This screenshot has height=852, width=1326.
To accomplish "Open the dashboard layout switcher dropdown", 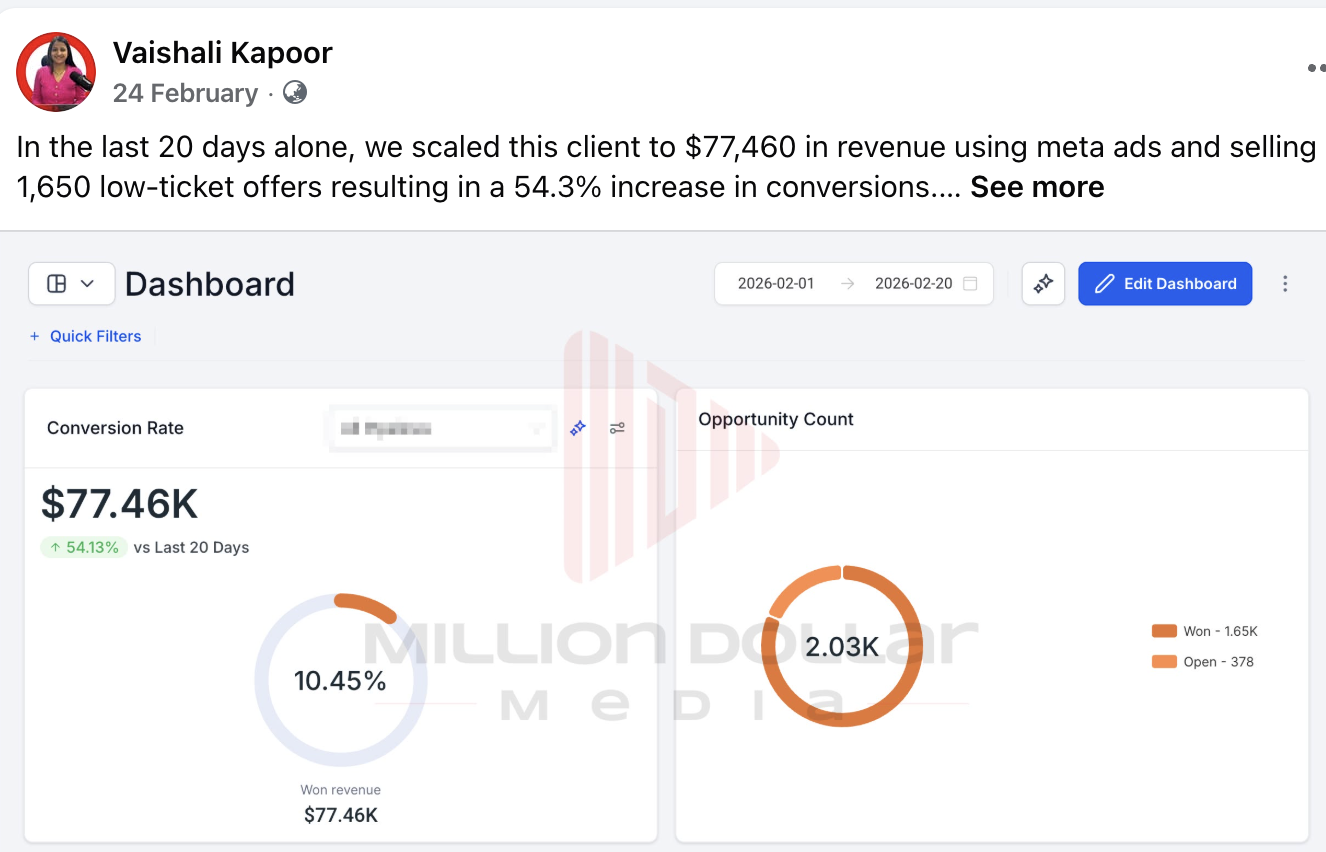I will (71, 284).
